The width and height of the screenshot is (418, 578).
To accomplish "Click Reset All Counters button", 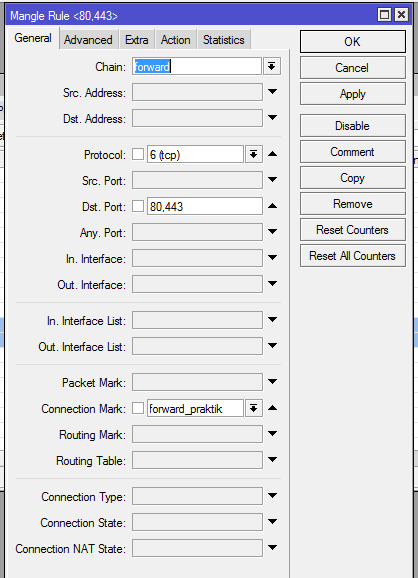I will pos(353,256).
